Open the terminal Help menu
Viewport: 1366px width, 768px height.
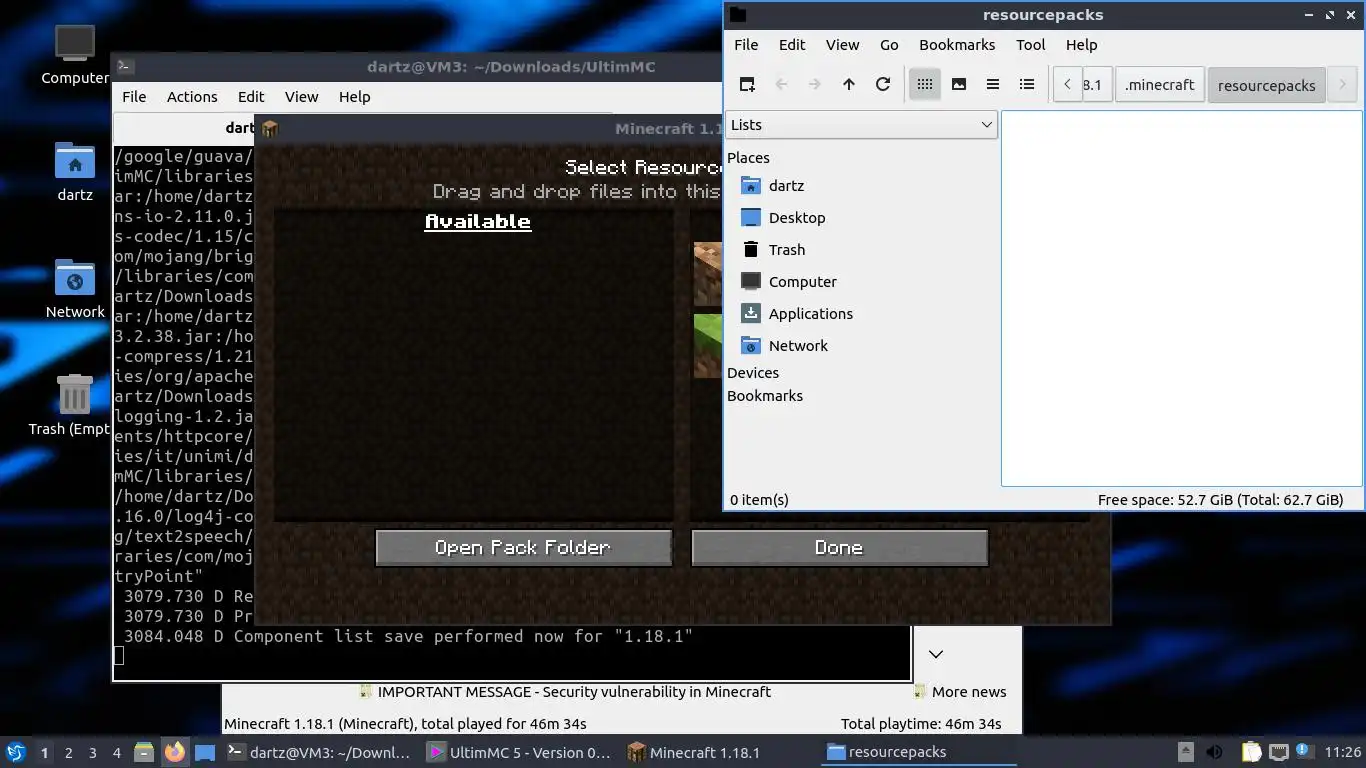[354, 97]
